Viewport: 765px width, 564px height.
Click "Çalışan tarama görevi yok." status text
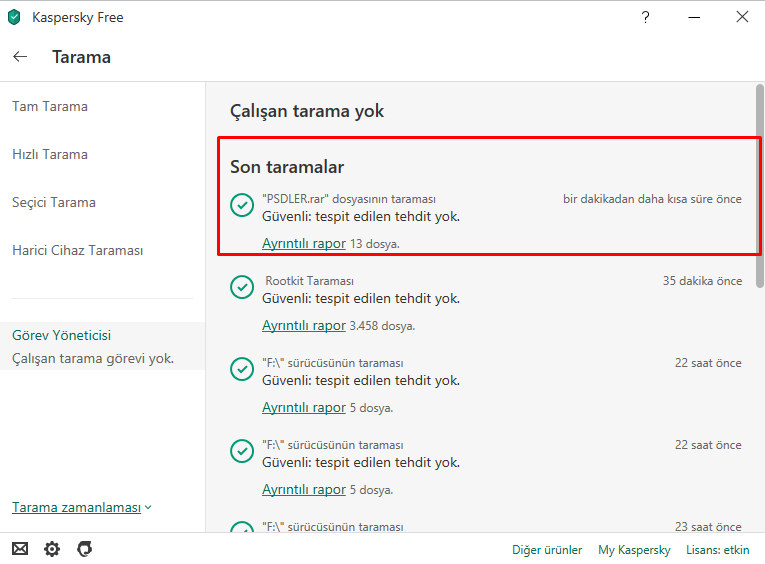coord(93,359)
